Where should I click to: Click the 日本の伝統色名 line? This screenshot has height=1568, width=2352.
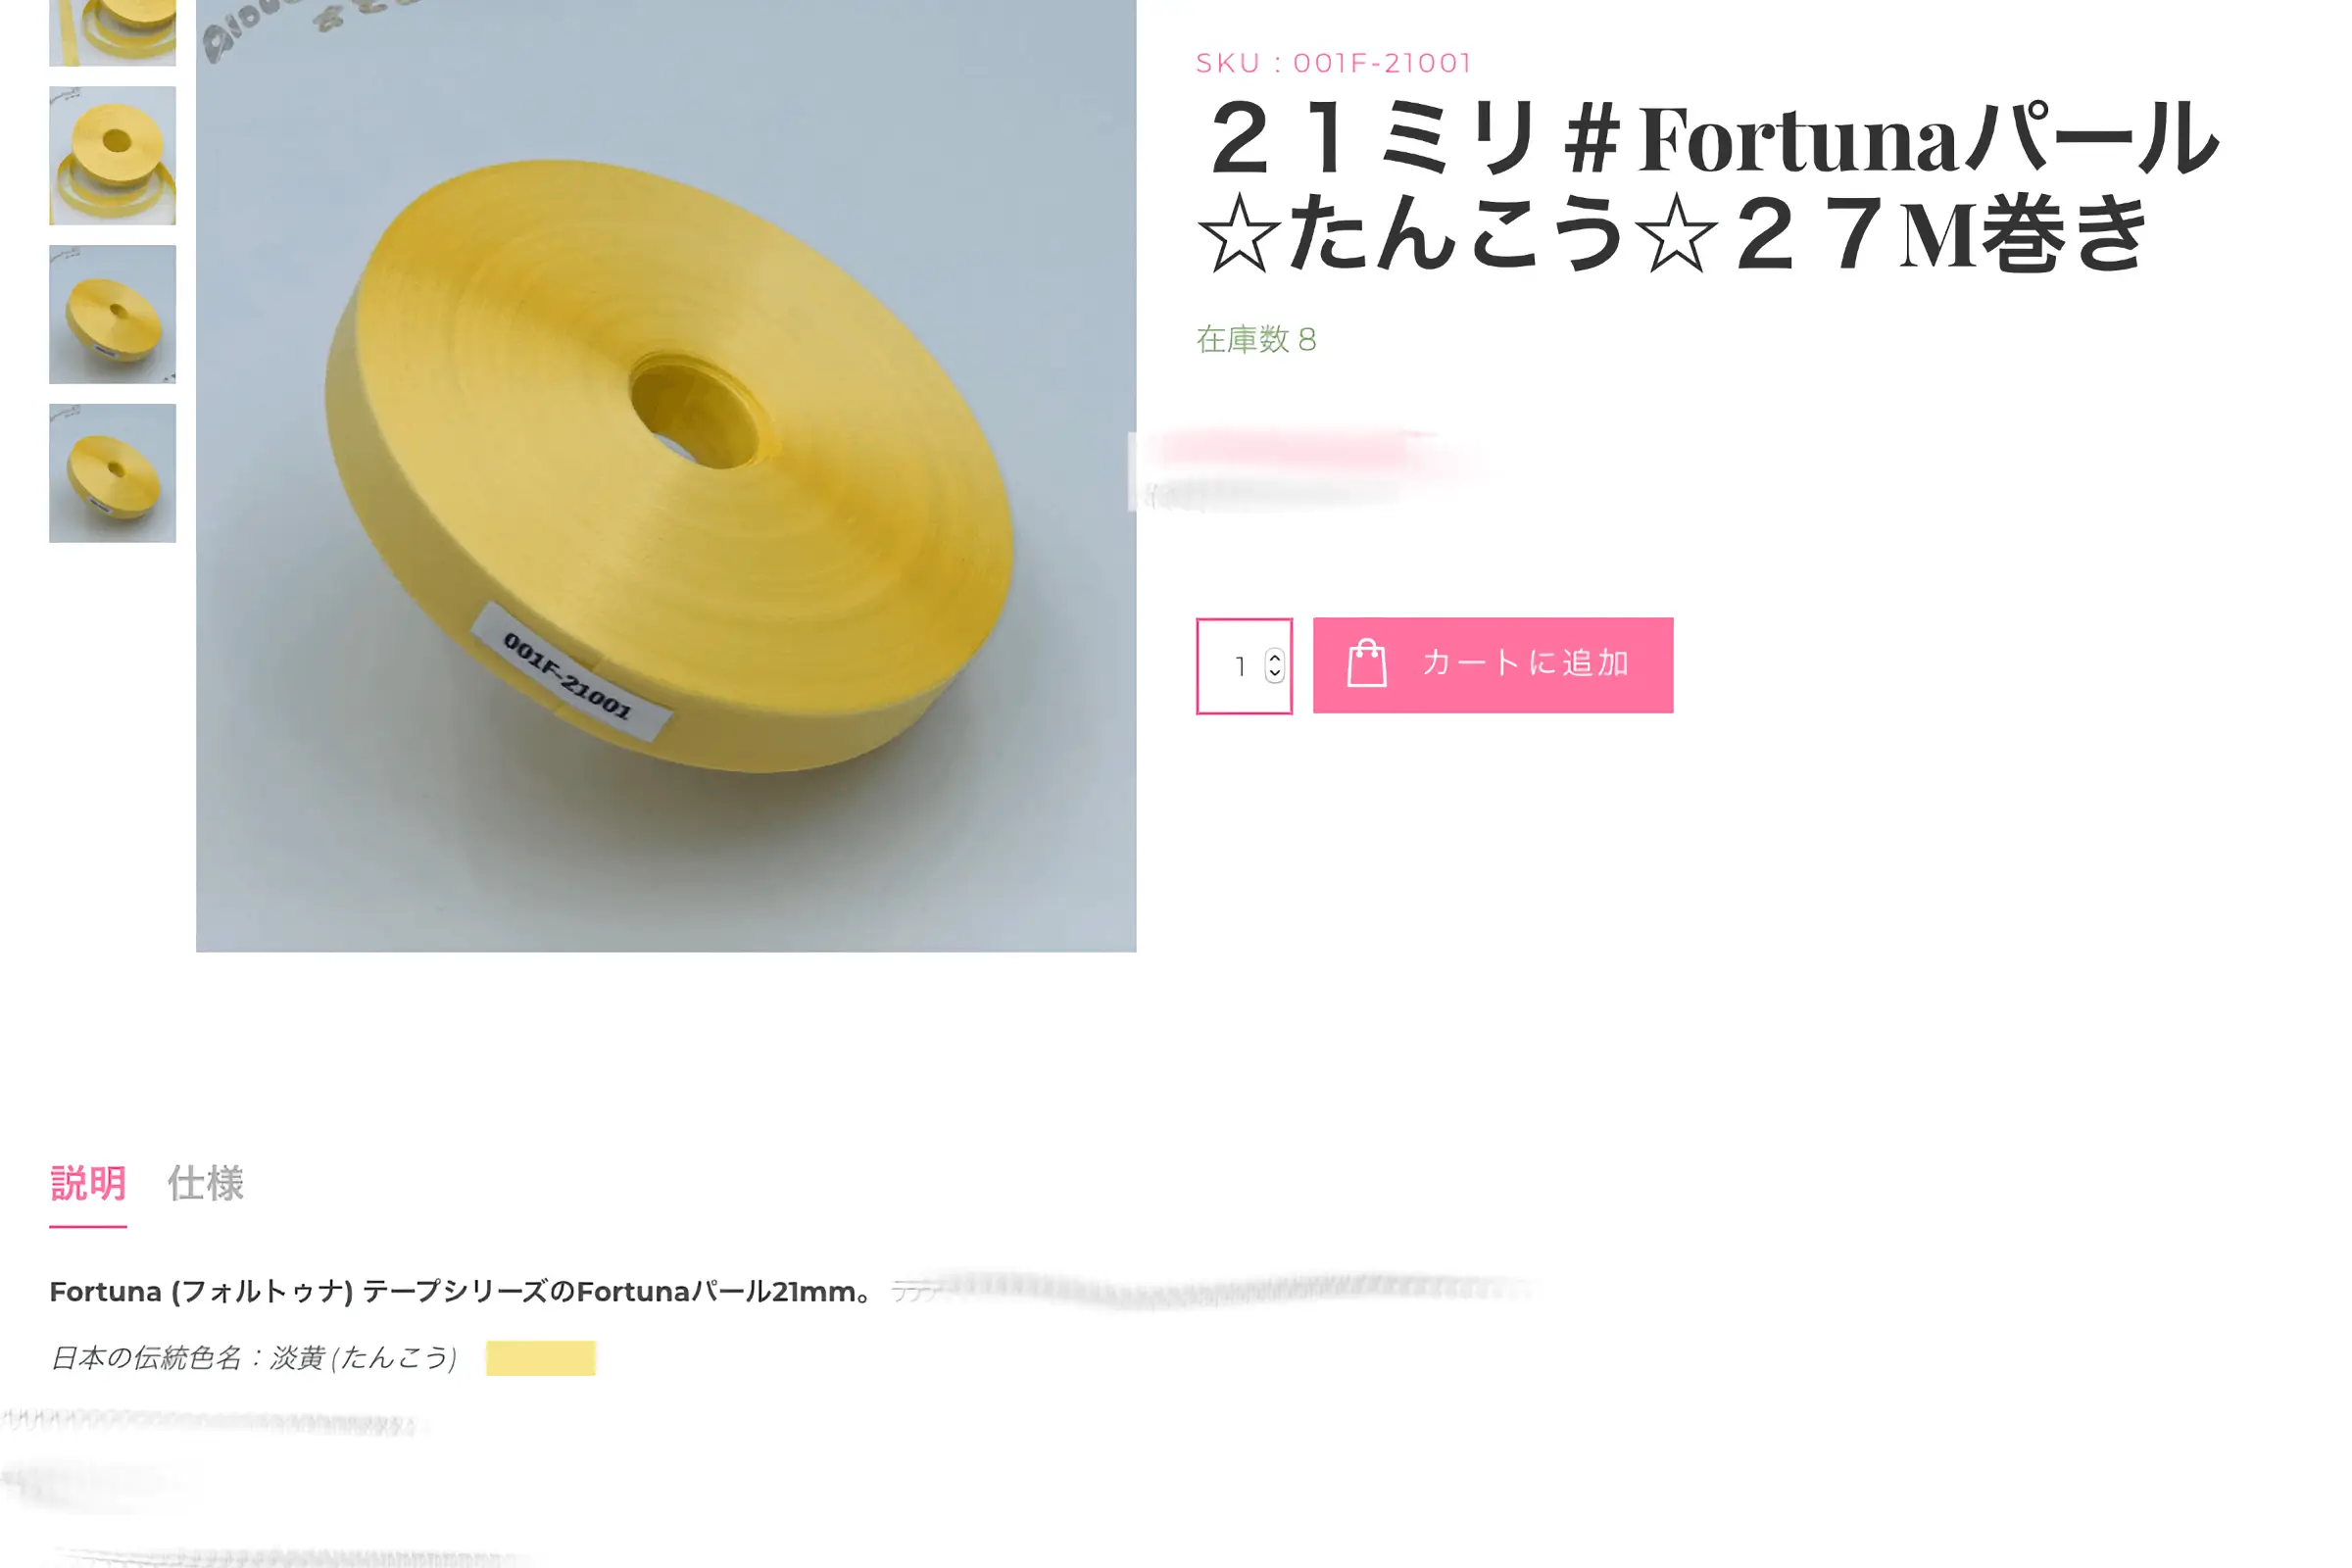[x=253, y=1358]
